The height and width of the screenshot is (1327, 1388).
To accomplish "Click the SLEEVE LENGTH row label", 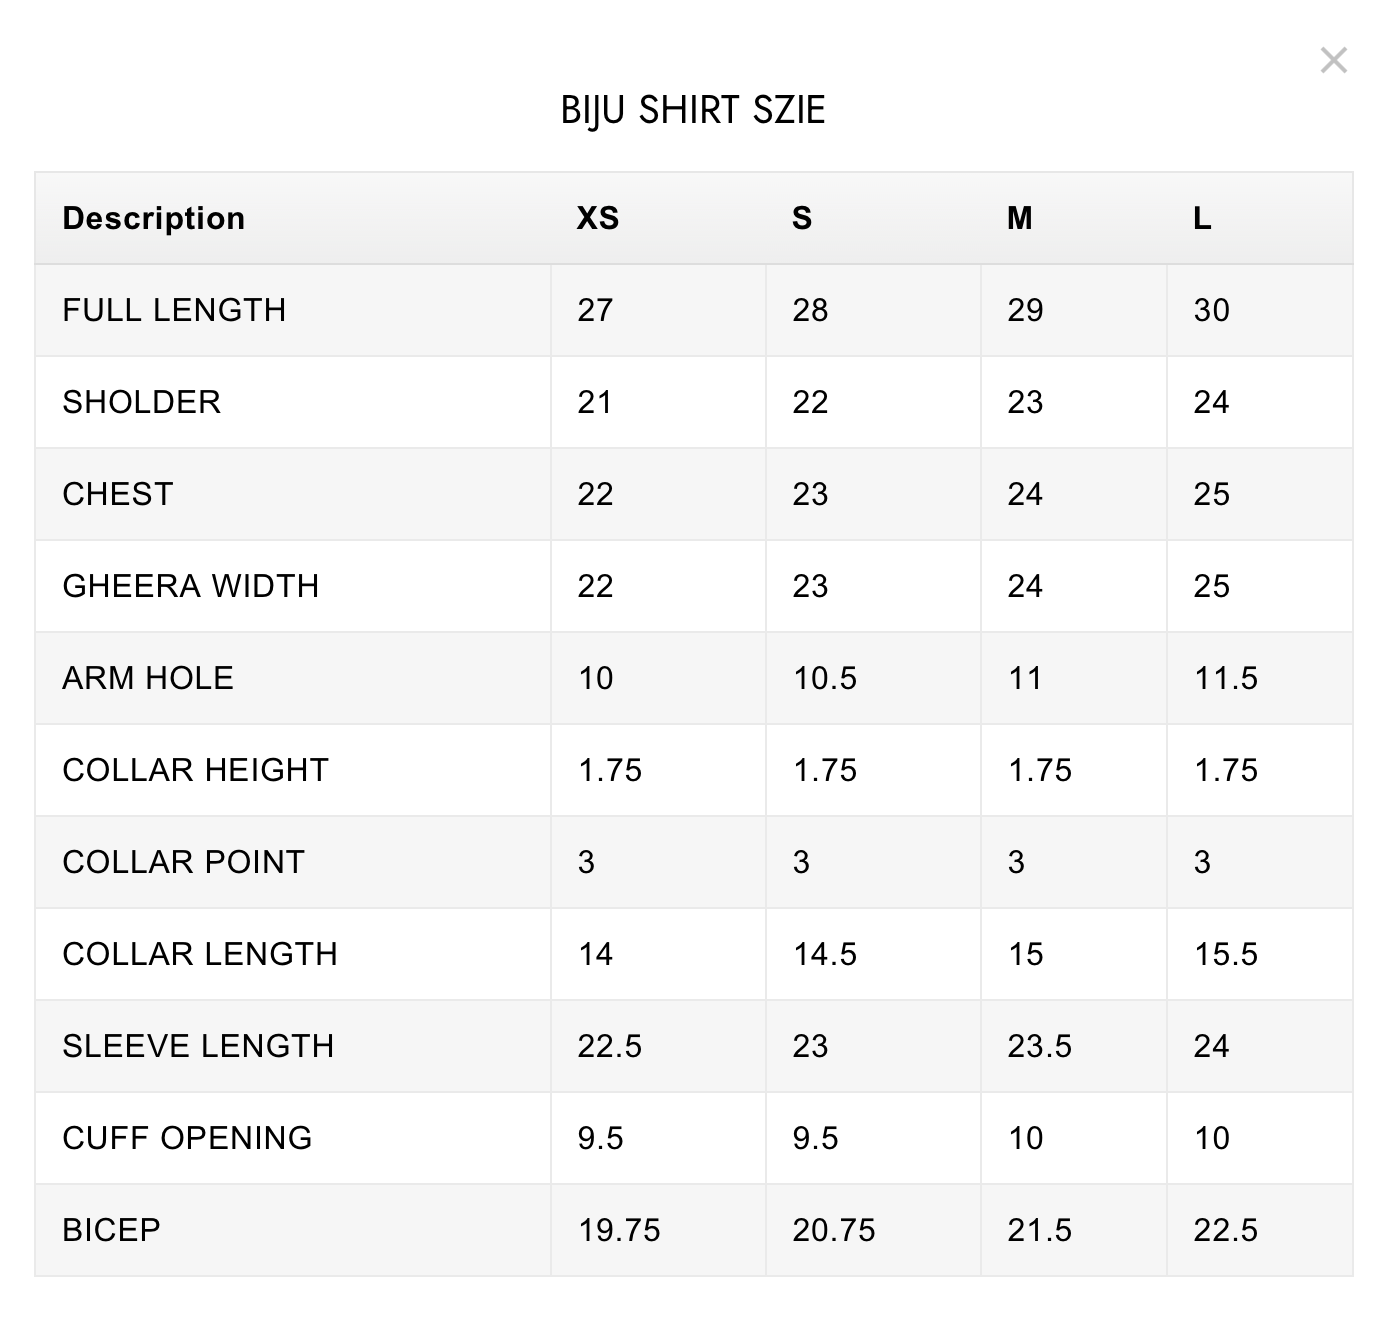I will pos(198,1046).
